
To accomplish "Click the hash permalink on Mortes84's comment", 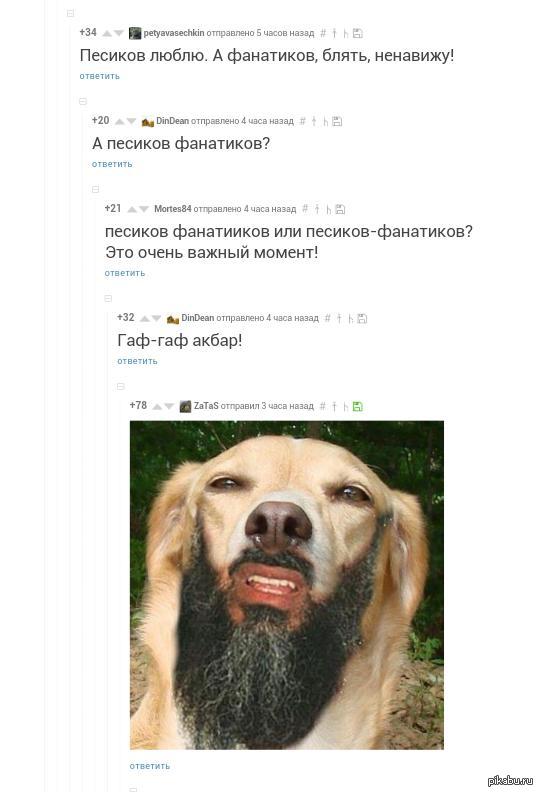I will [305, 209].
